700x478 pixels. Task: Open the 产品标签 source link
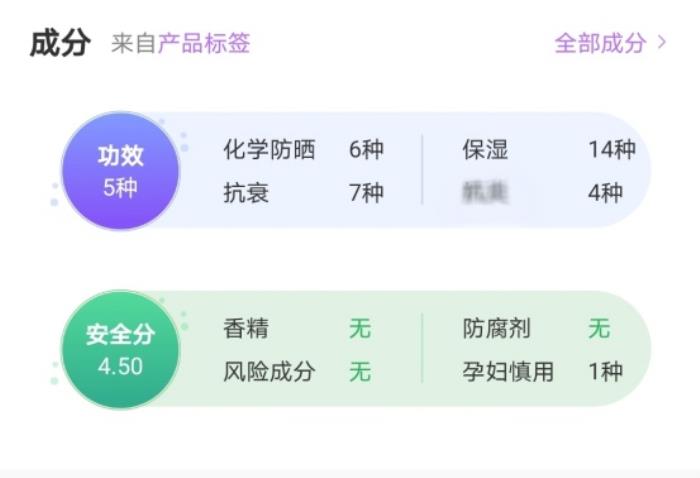click(x=204, y=43)
